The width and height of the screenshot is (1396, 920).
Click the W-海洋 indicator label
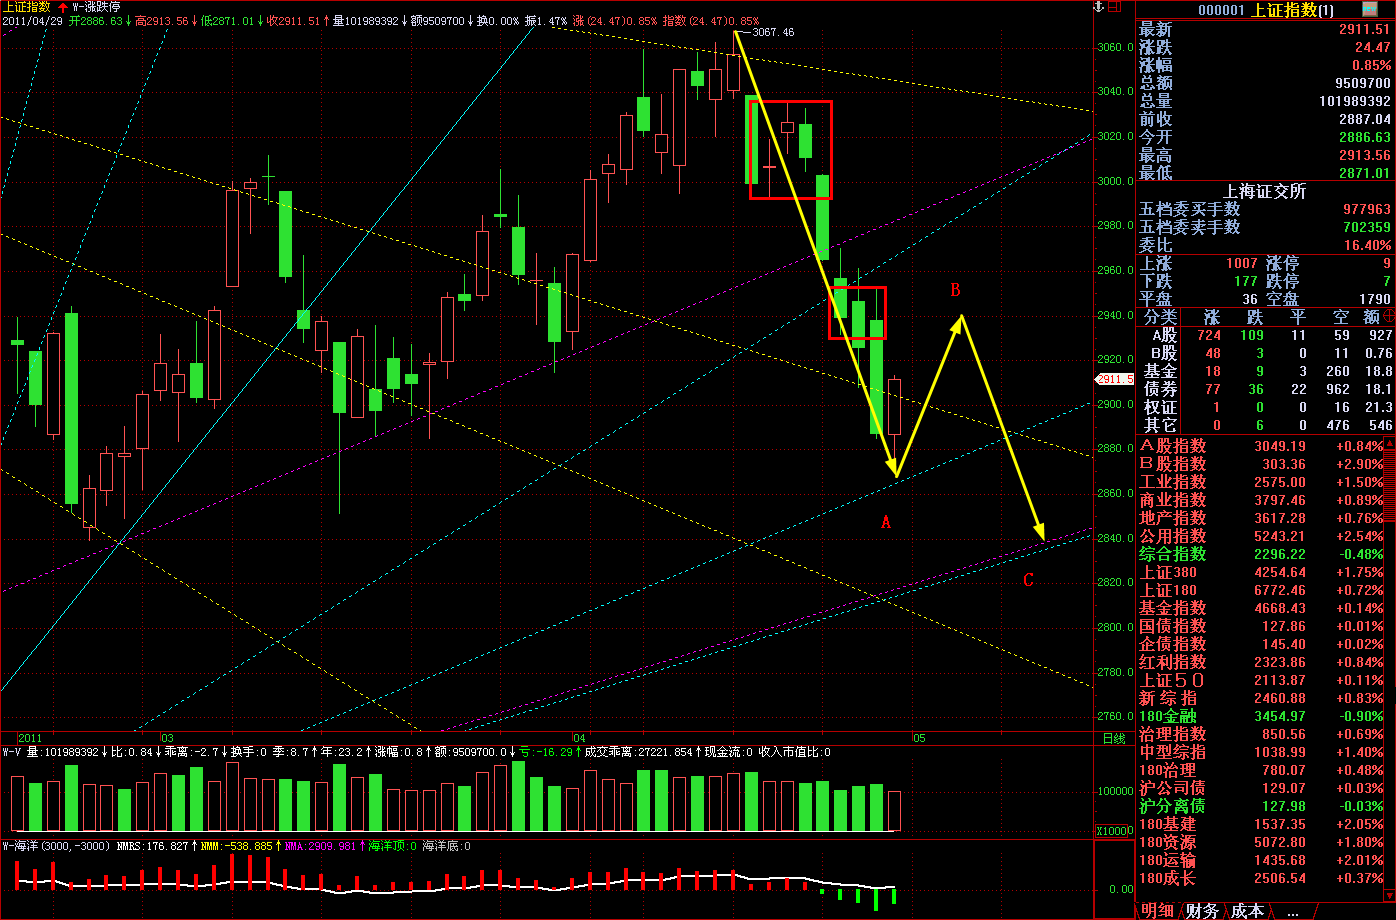[26, 846]
